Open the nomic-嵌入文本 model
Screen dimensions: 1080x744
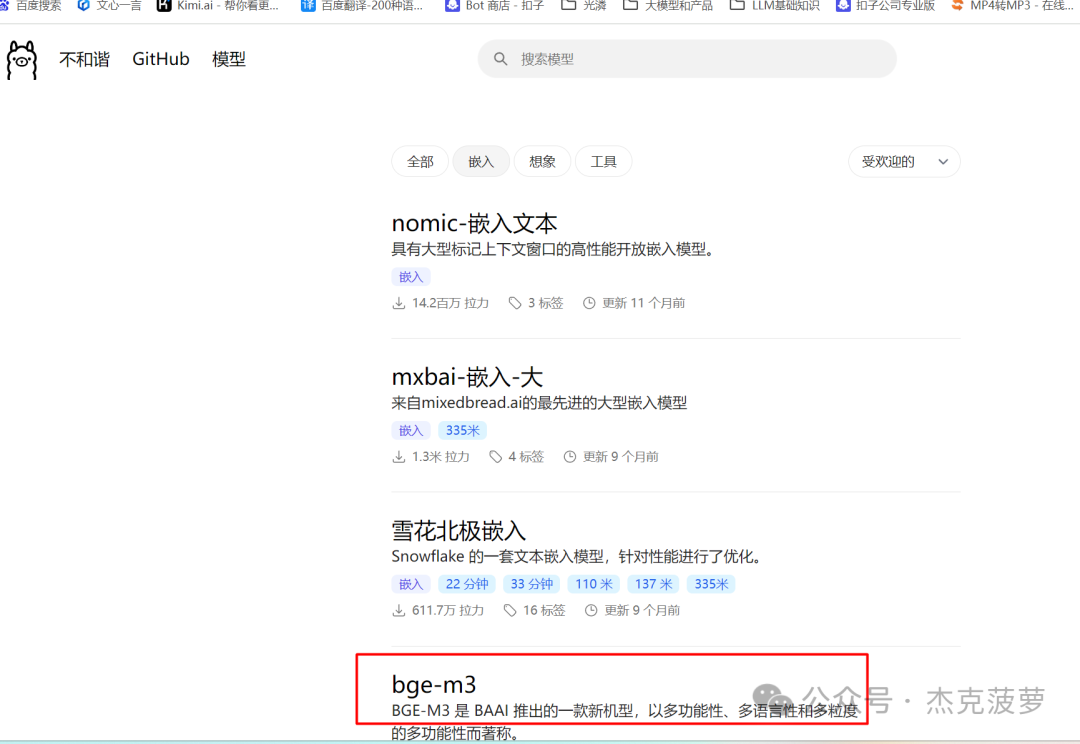(x=474, y=223)
